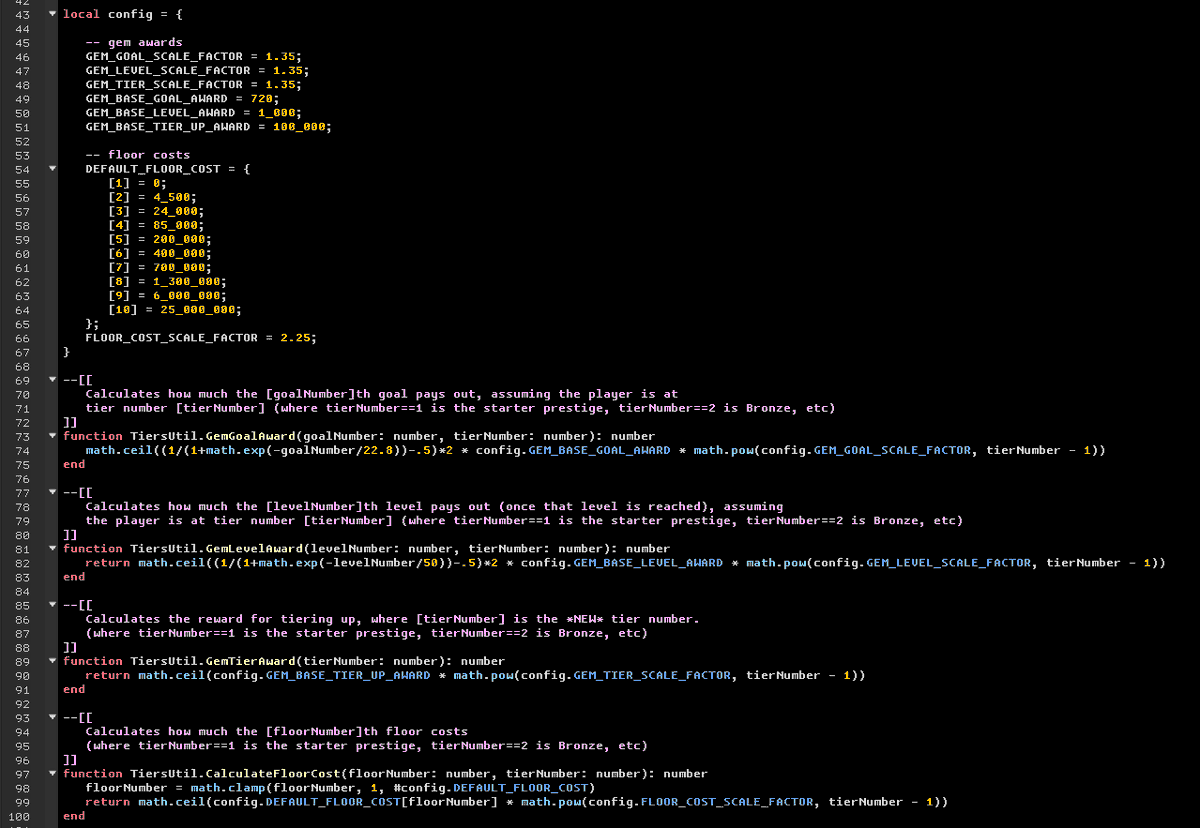The height and width of the screenshot is (828, 1200).
Task: Collapse the TiersUtil.GemTierAward function fold arrow
Action: pos(52,661)
